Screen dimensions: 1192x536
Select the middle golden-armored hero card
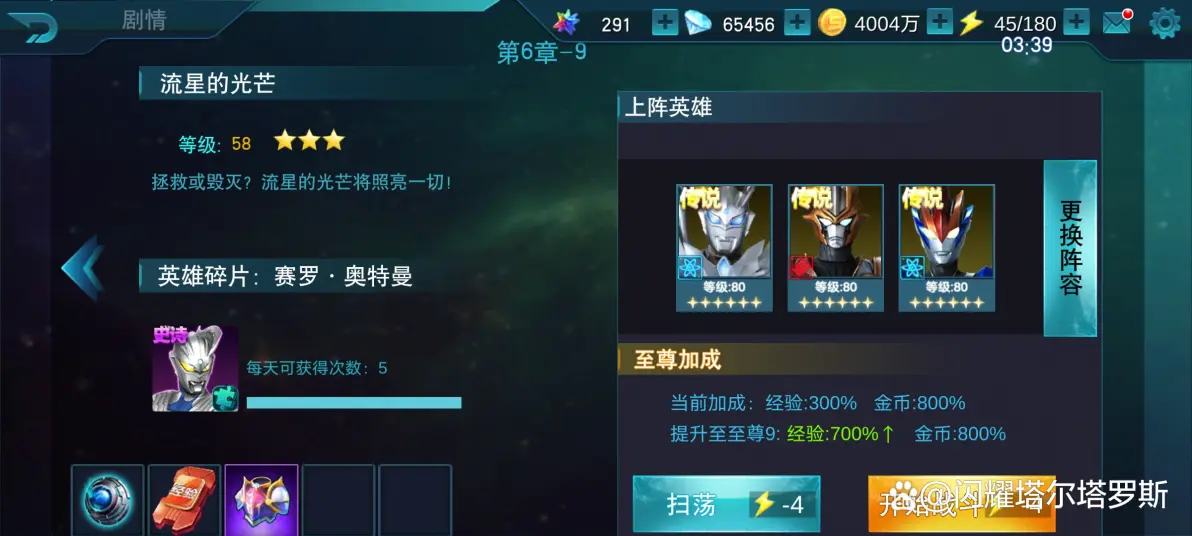(x=835, y=248)
